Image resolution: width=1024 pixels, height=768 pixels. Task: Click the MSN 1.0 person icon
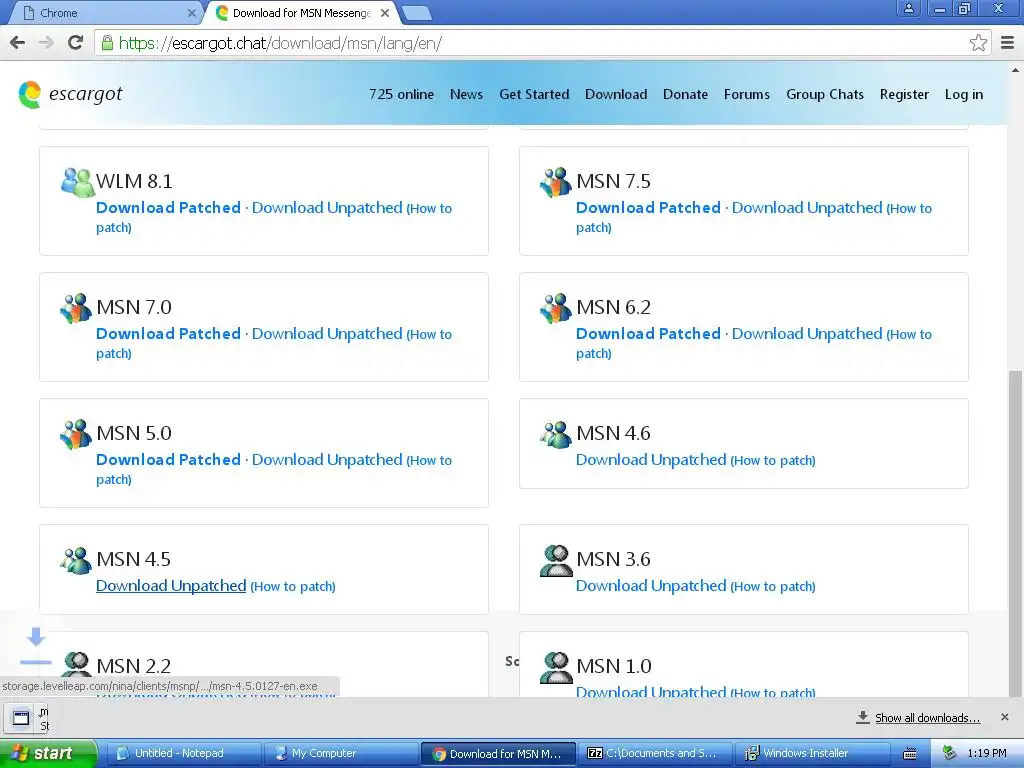(556, 667)
